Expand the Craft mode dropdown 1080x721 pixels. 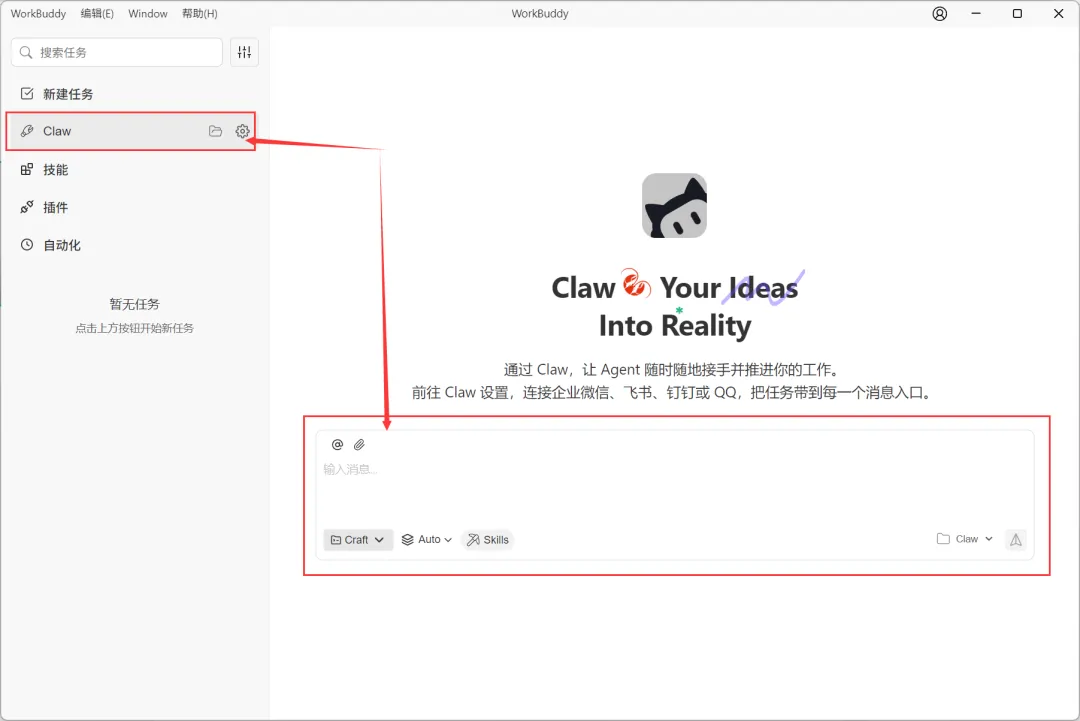coord(358,540)
